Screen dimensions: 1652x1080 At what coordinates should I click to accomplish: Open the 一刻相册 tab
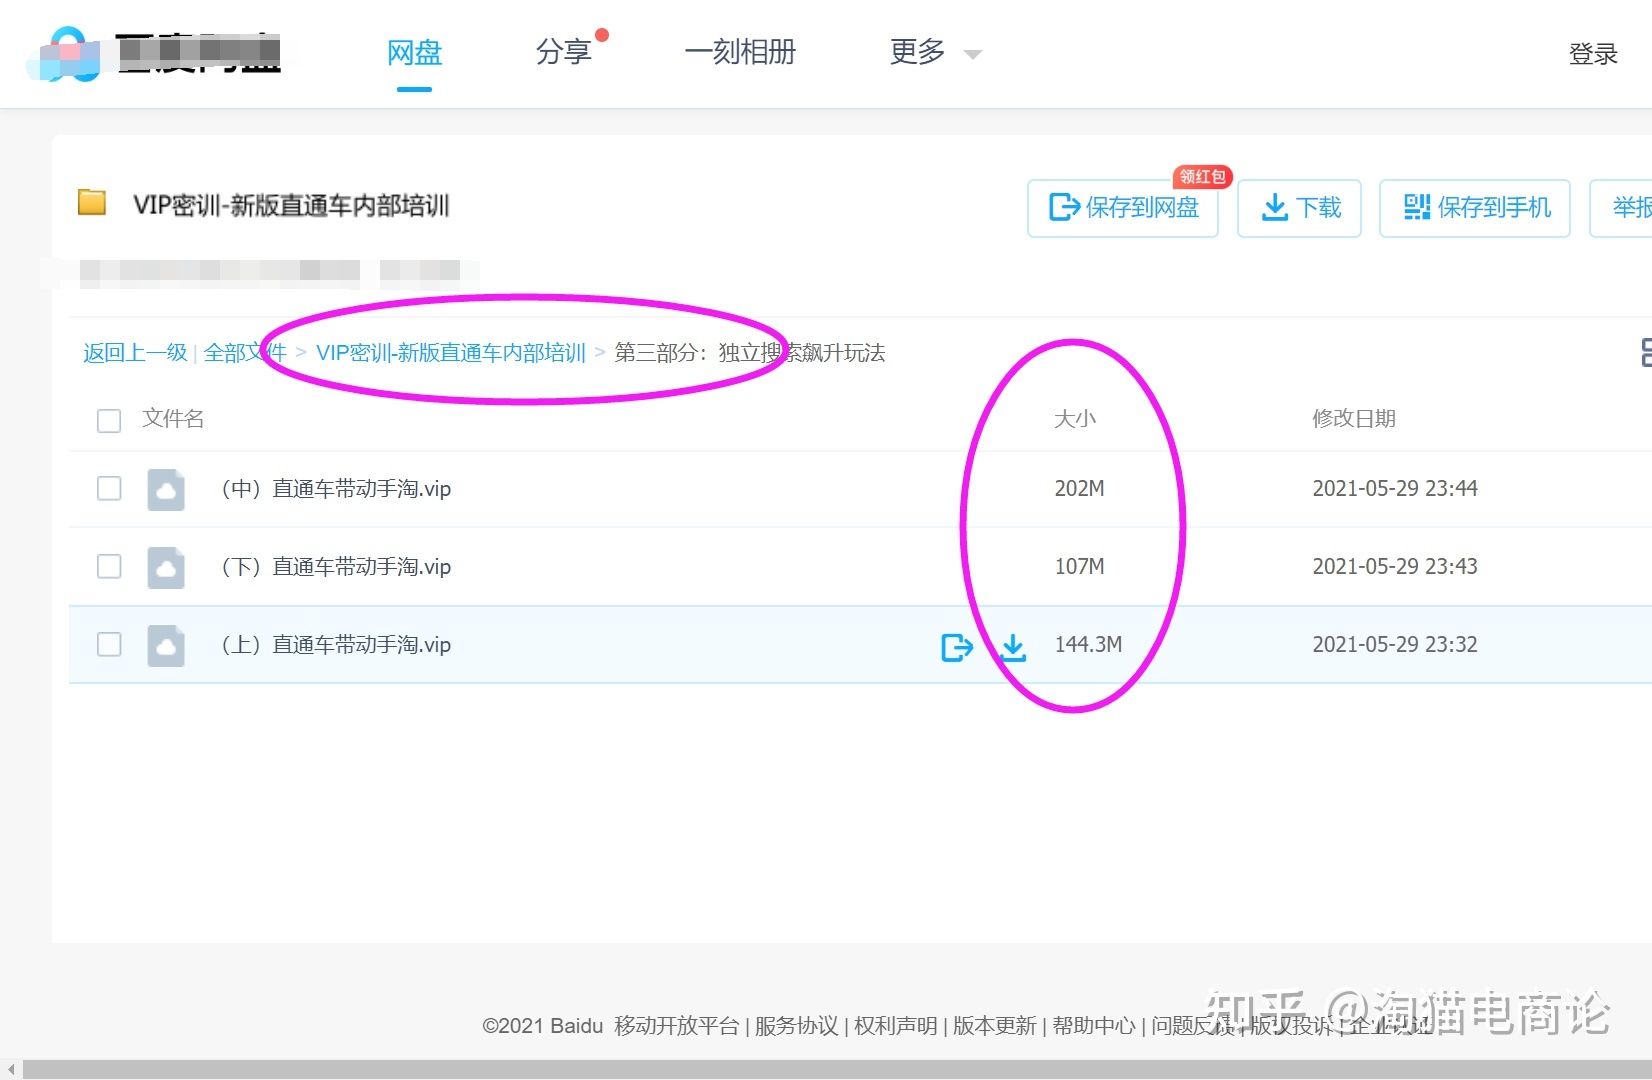pos(740,52)
